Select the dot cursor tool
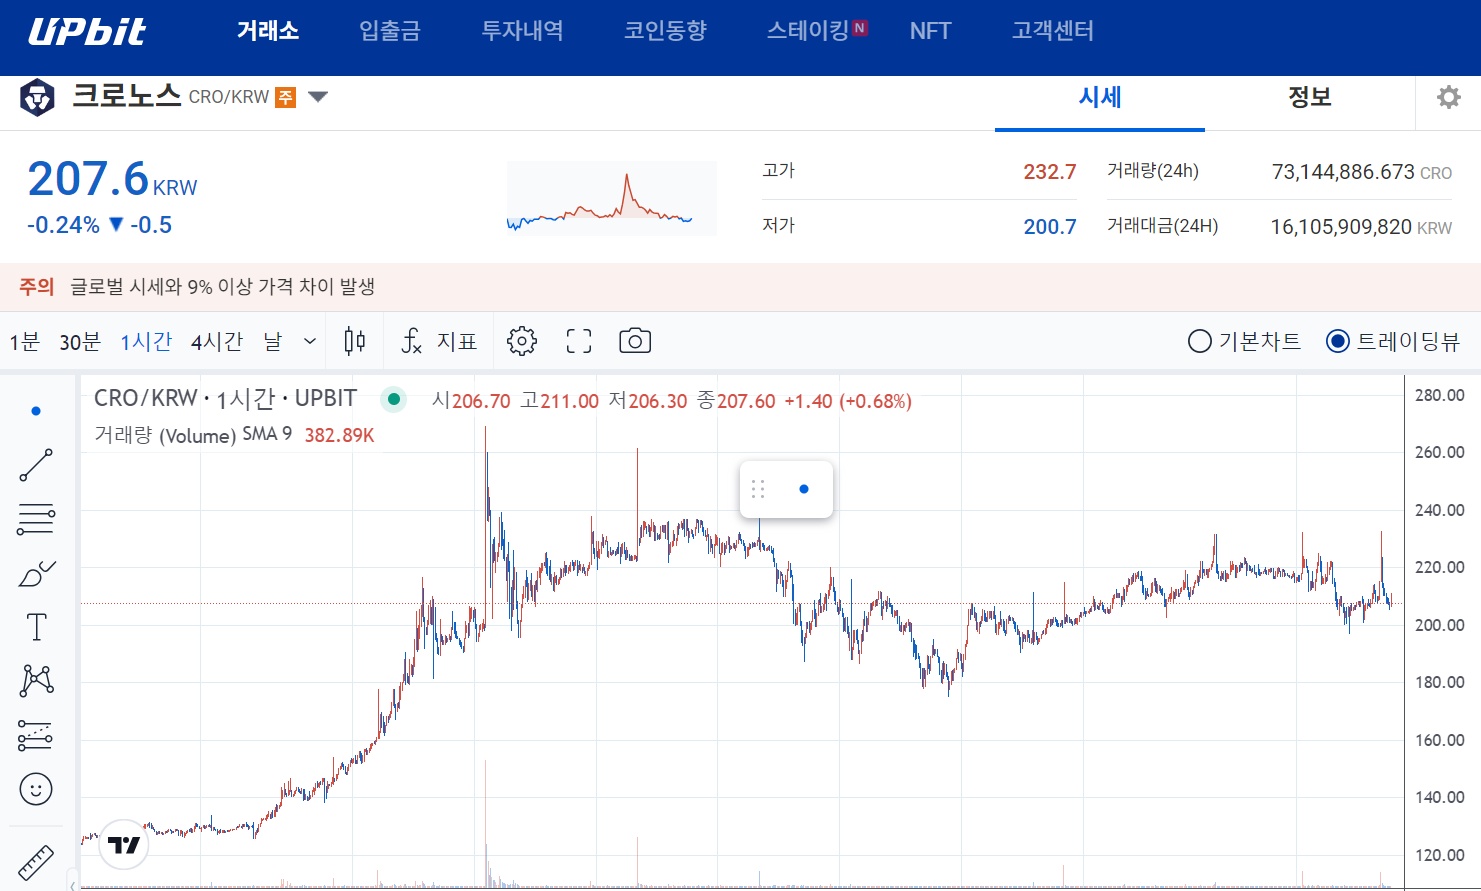1481x891 pixels. (x=36, y=411)
